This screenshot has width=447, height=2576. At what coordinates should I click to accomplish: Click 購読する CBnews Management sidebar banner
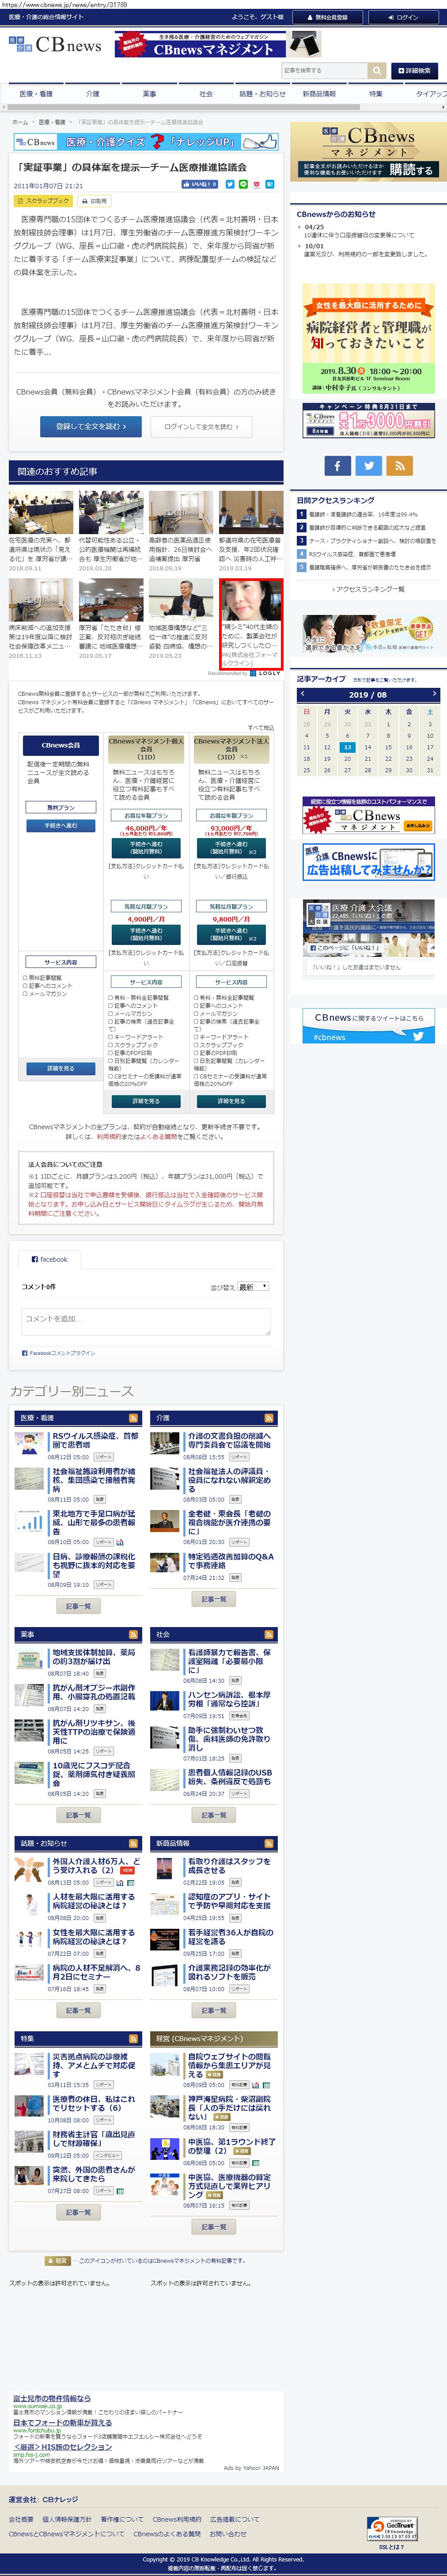pyautogui.click(x=368, y=152)
